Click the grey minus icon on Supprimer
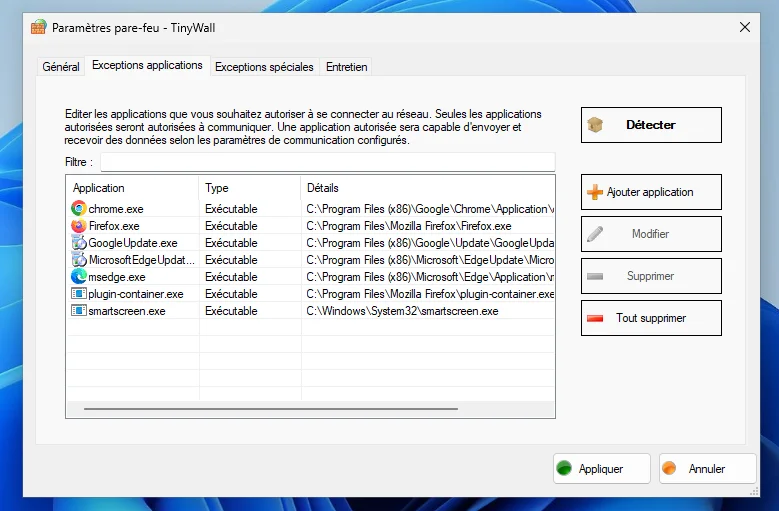779x511 pixels. point(595,276)
